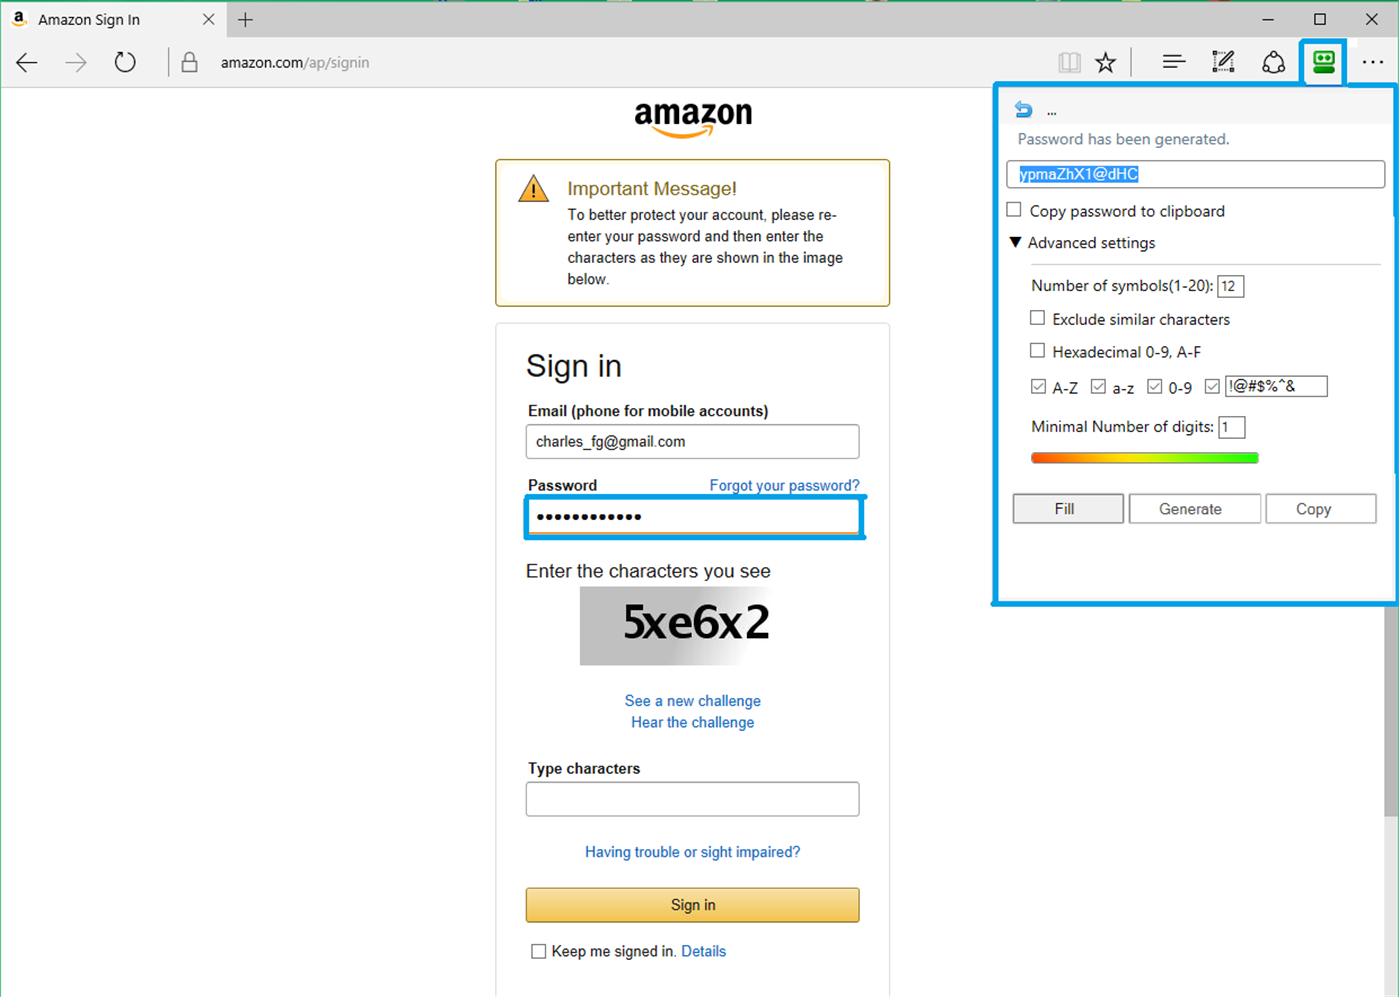The width and height of the screenshot is (1399, 997).
Task: Close the Amazon Sign In tab
Action: (208, 19)
